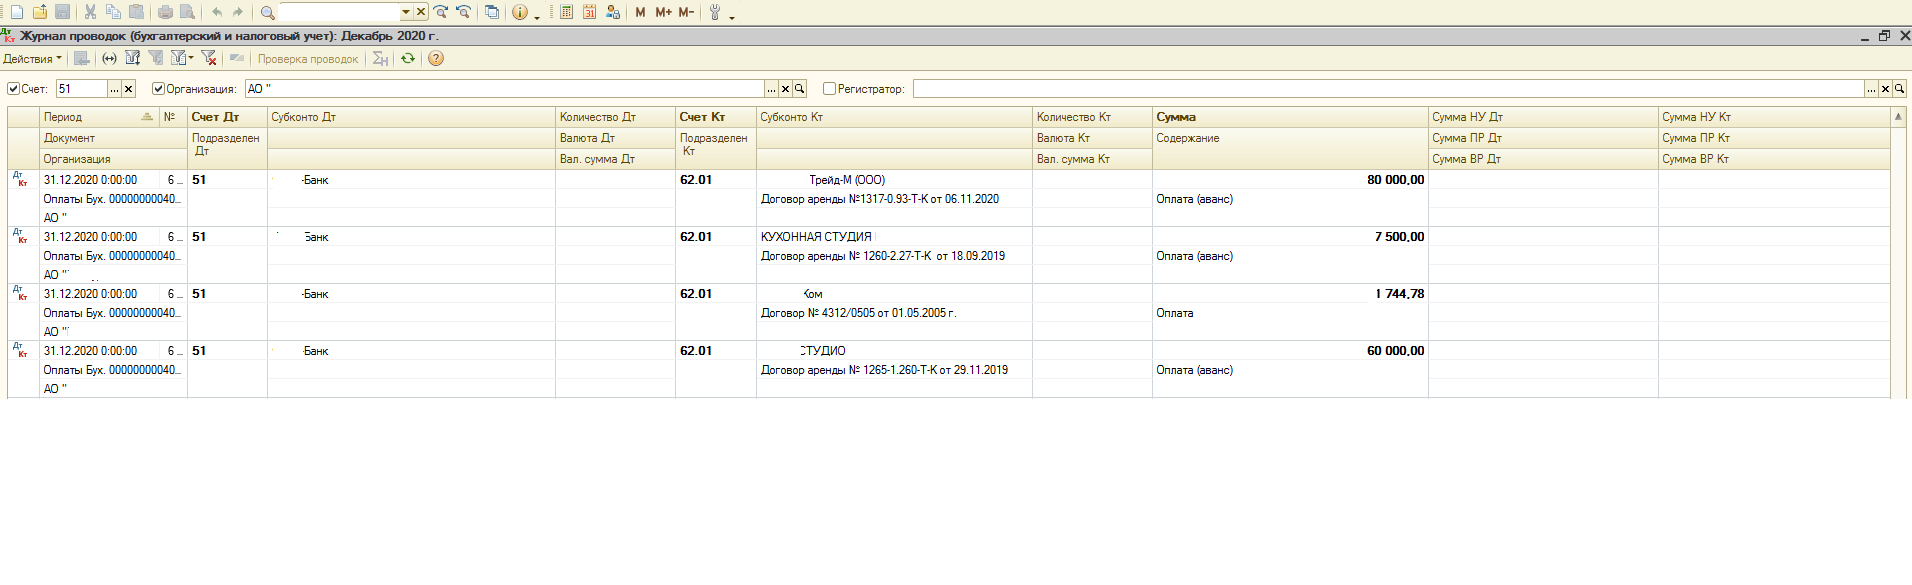Open the calendar icon in top toolbar
The width and height of the screenshot is (1912, 585).
[589, 12]
